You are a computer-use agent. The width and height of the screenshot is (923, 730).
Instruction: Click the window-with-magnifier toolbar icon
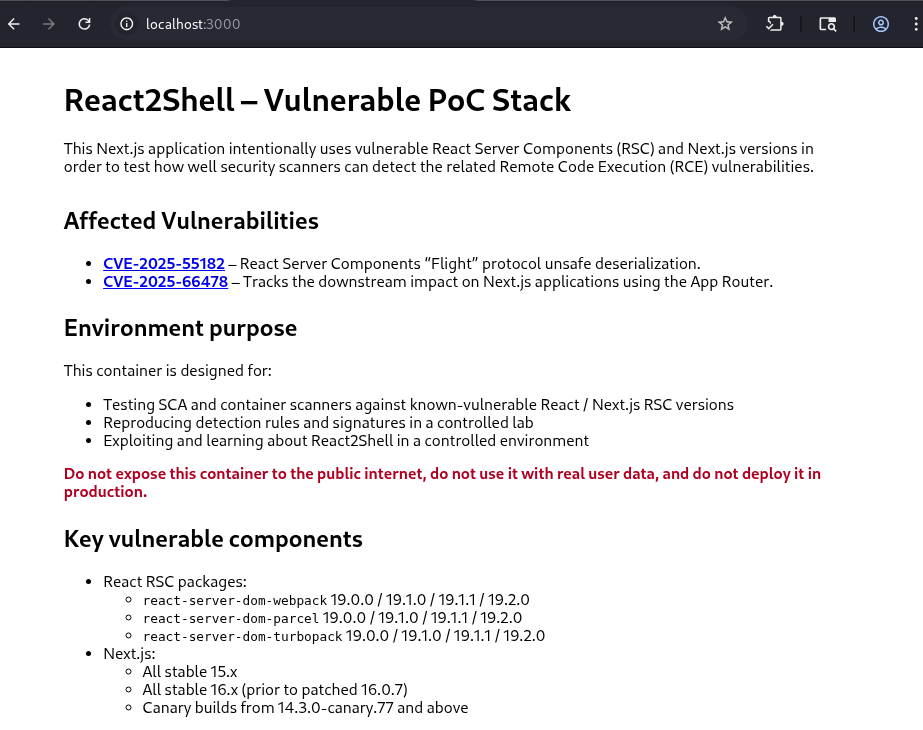point(827,24)
